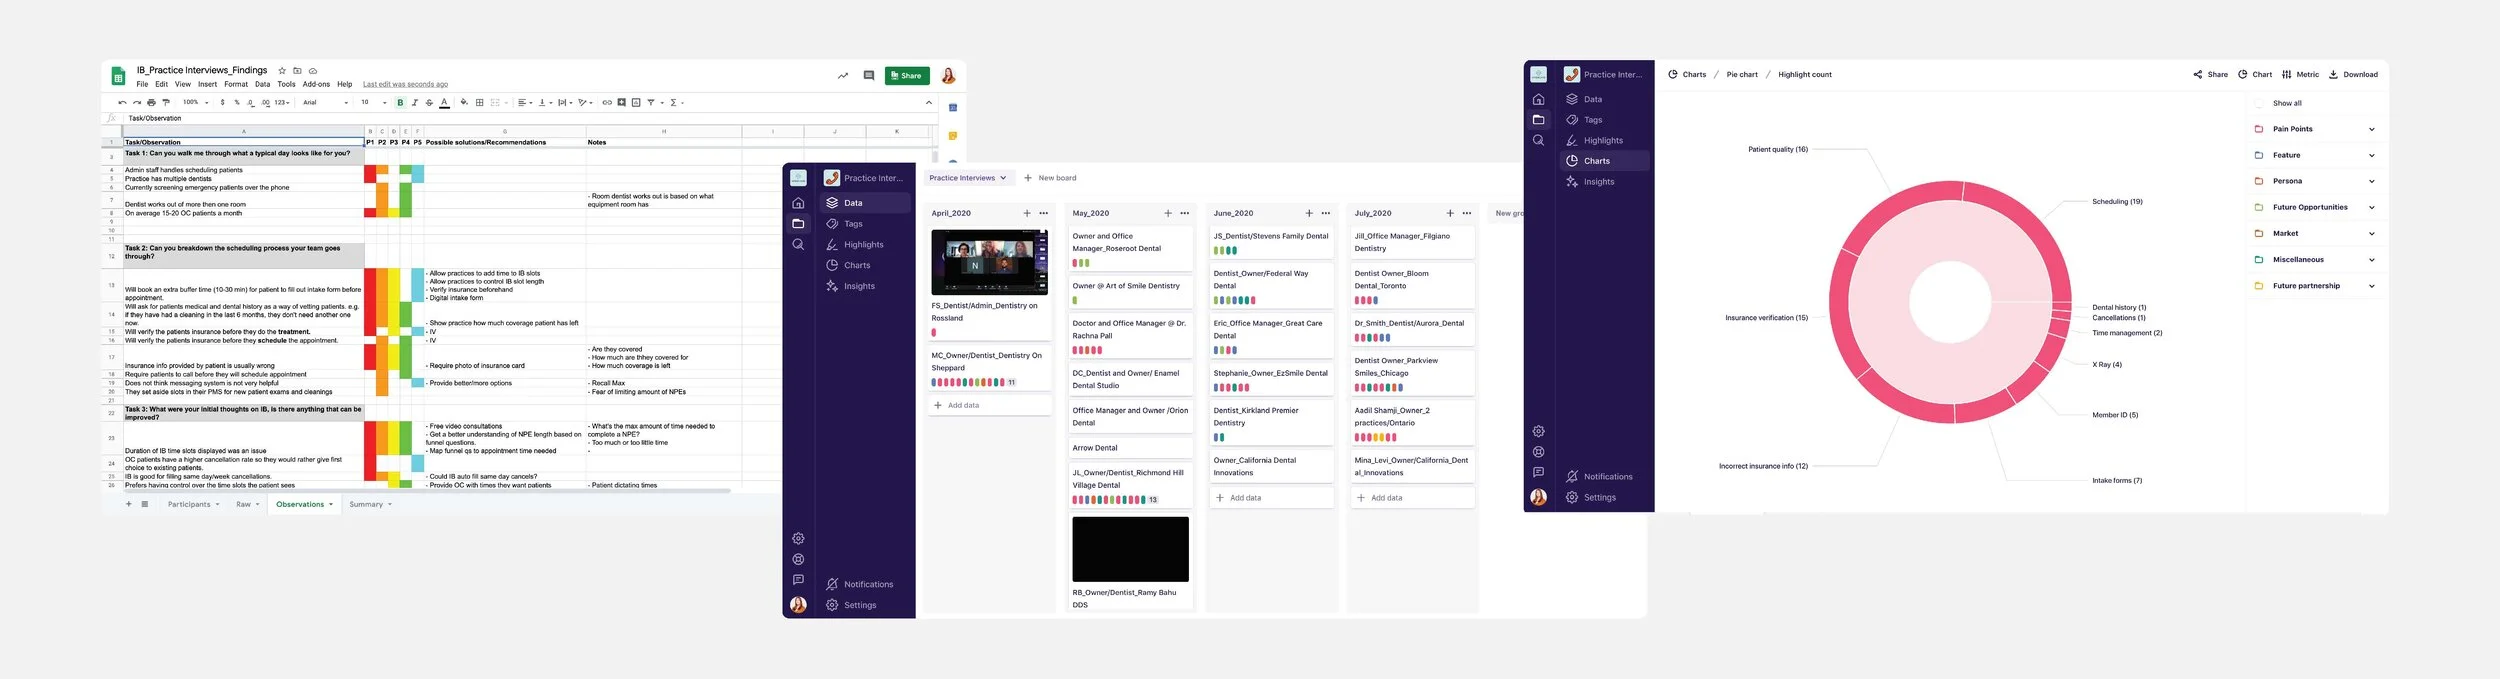Expand the Future Opportunities tag group
Screen dimensions: 2500x679
click(x=2371, y=207)
